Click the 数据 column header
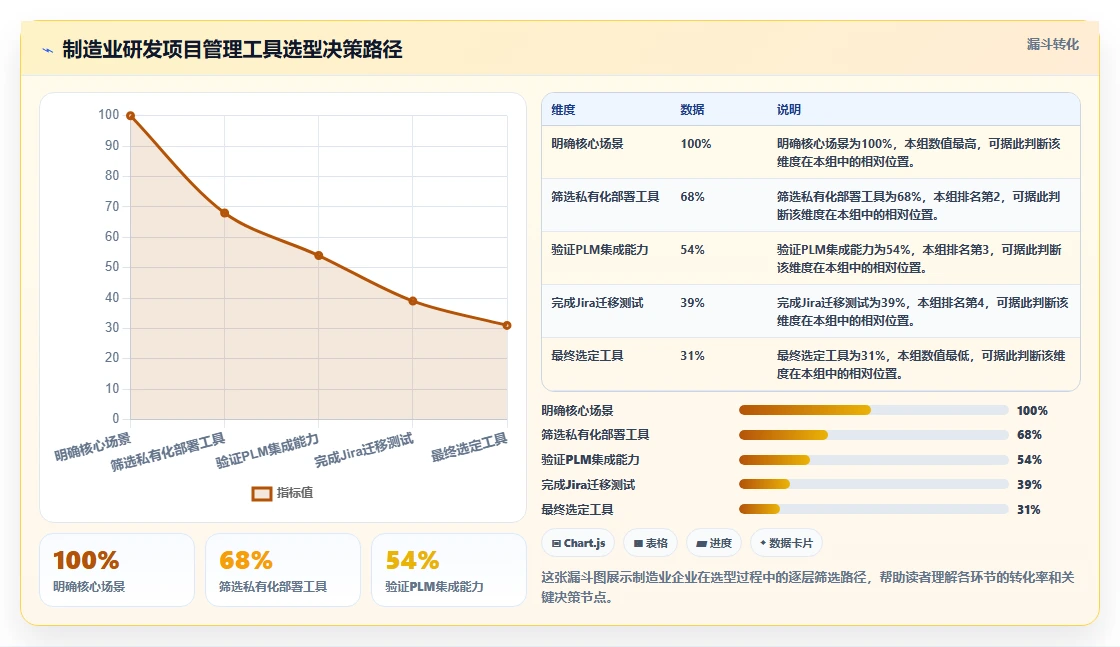1120x647 pixels. 692,110
